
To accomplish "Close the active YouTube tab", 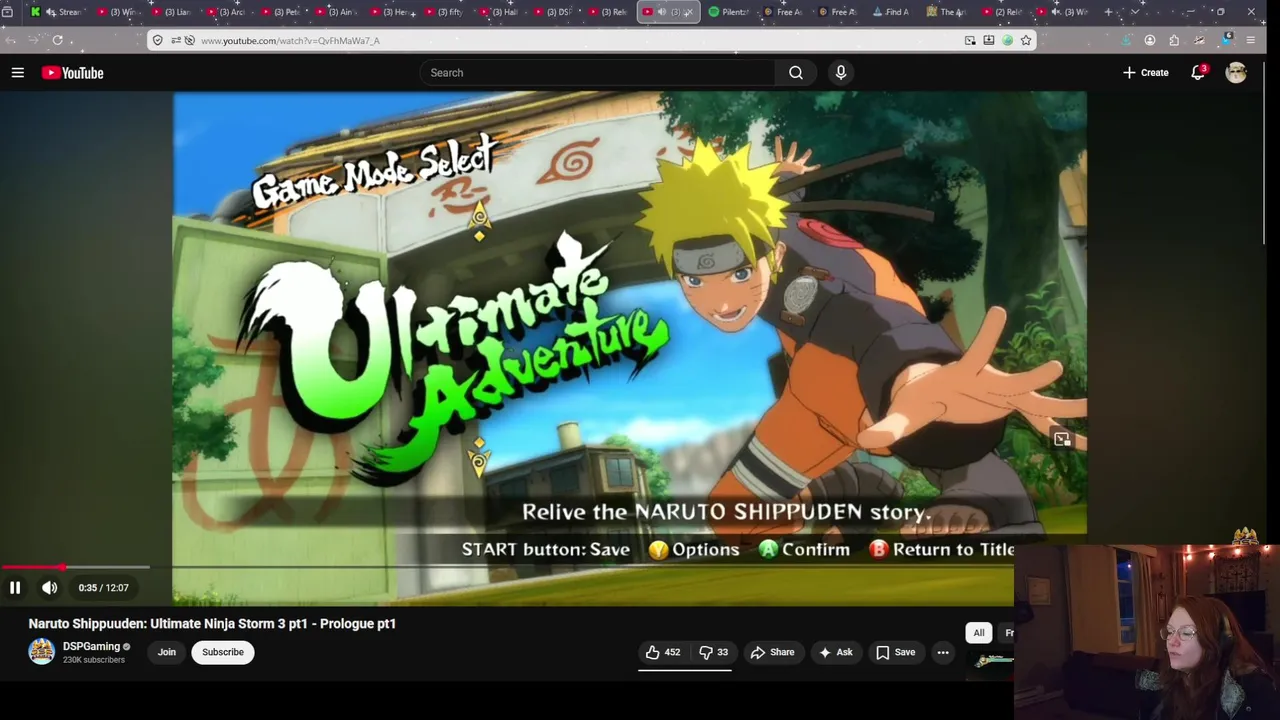I will [689, 12].
